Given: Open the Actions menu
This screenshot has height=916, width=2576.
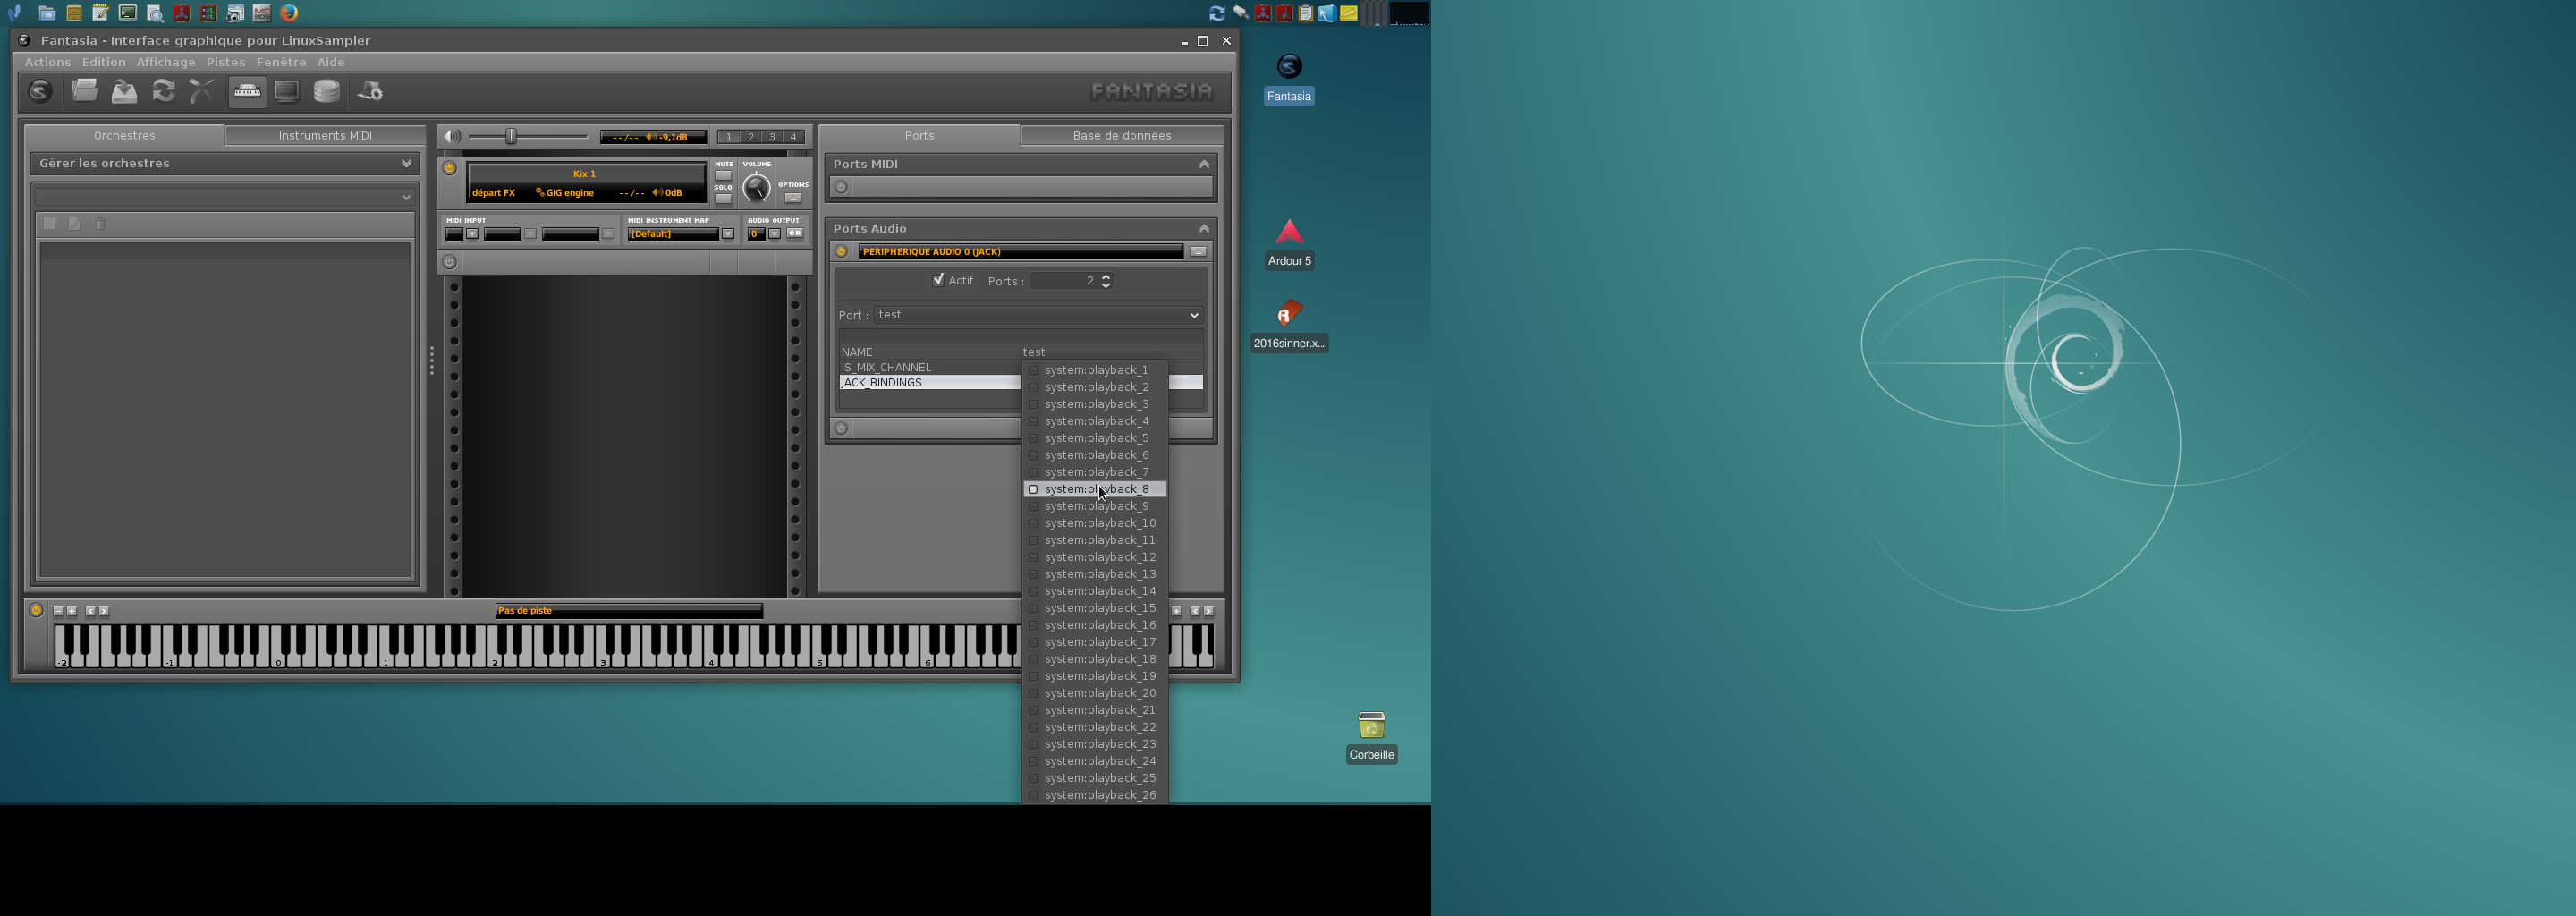Looking at the screenshot, I should (48, 62).
